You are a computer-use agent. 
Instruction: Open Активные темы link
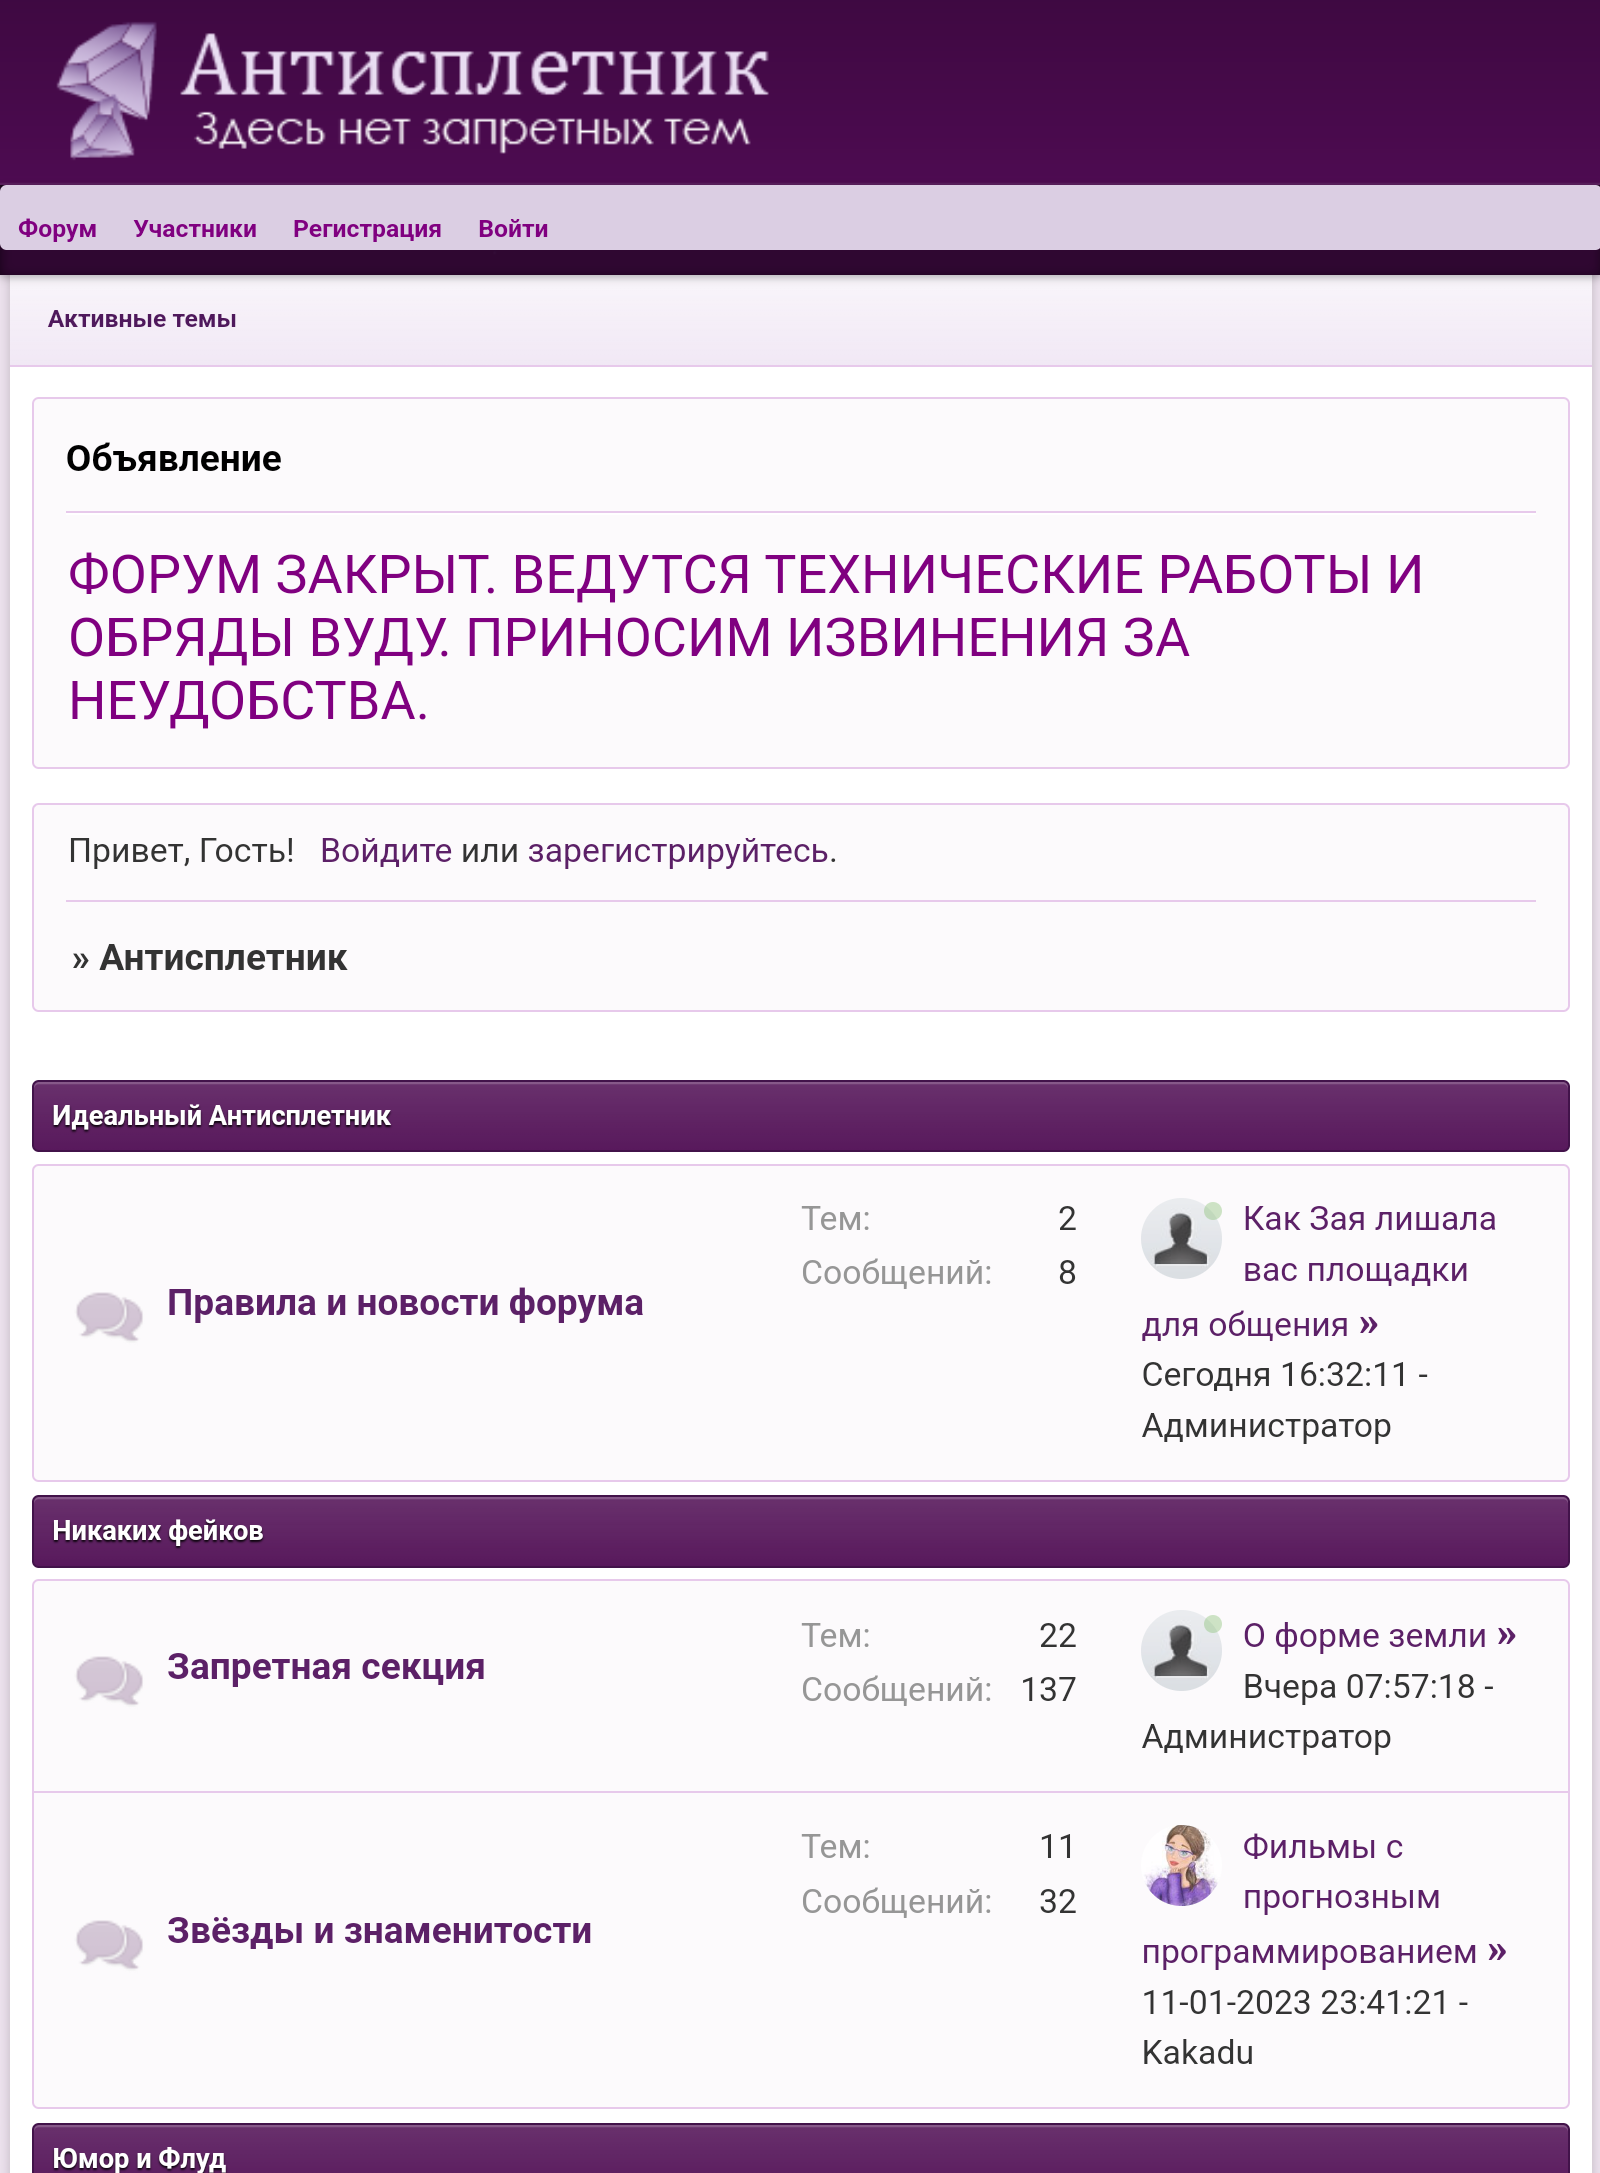coord(142,319)
